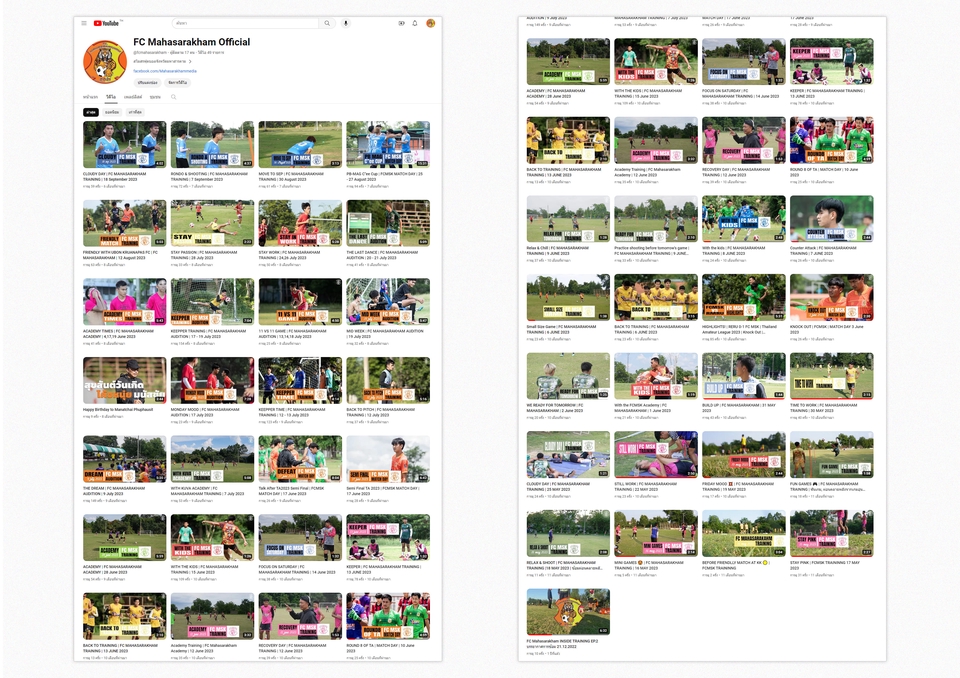960x678 pixels.
Task: Open MOVE TO SEP video thumbnail
Action: pos(300,145)
